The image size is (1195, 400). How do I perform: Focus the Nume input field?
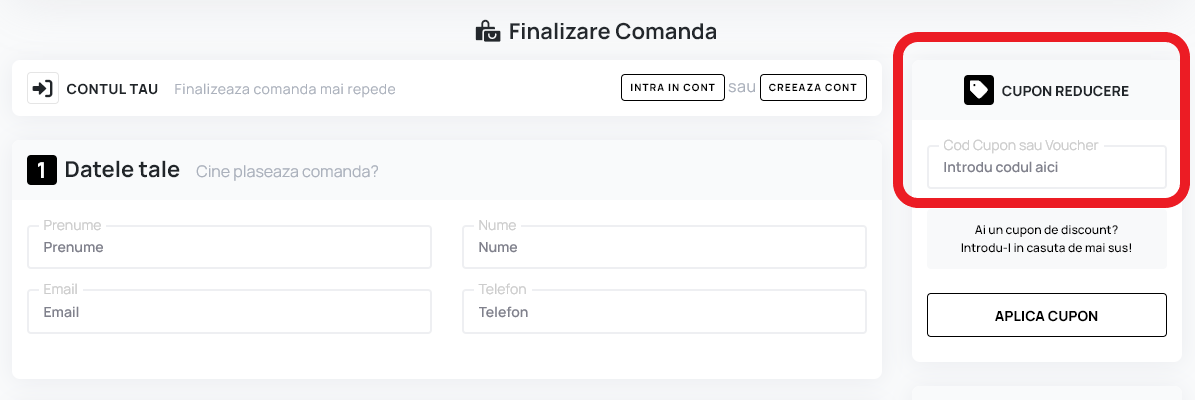pos(664,247)
